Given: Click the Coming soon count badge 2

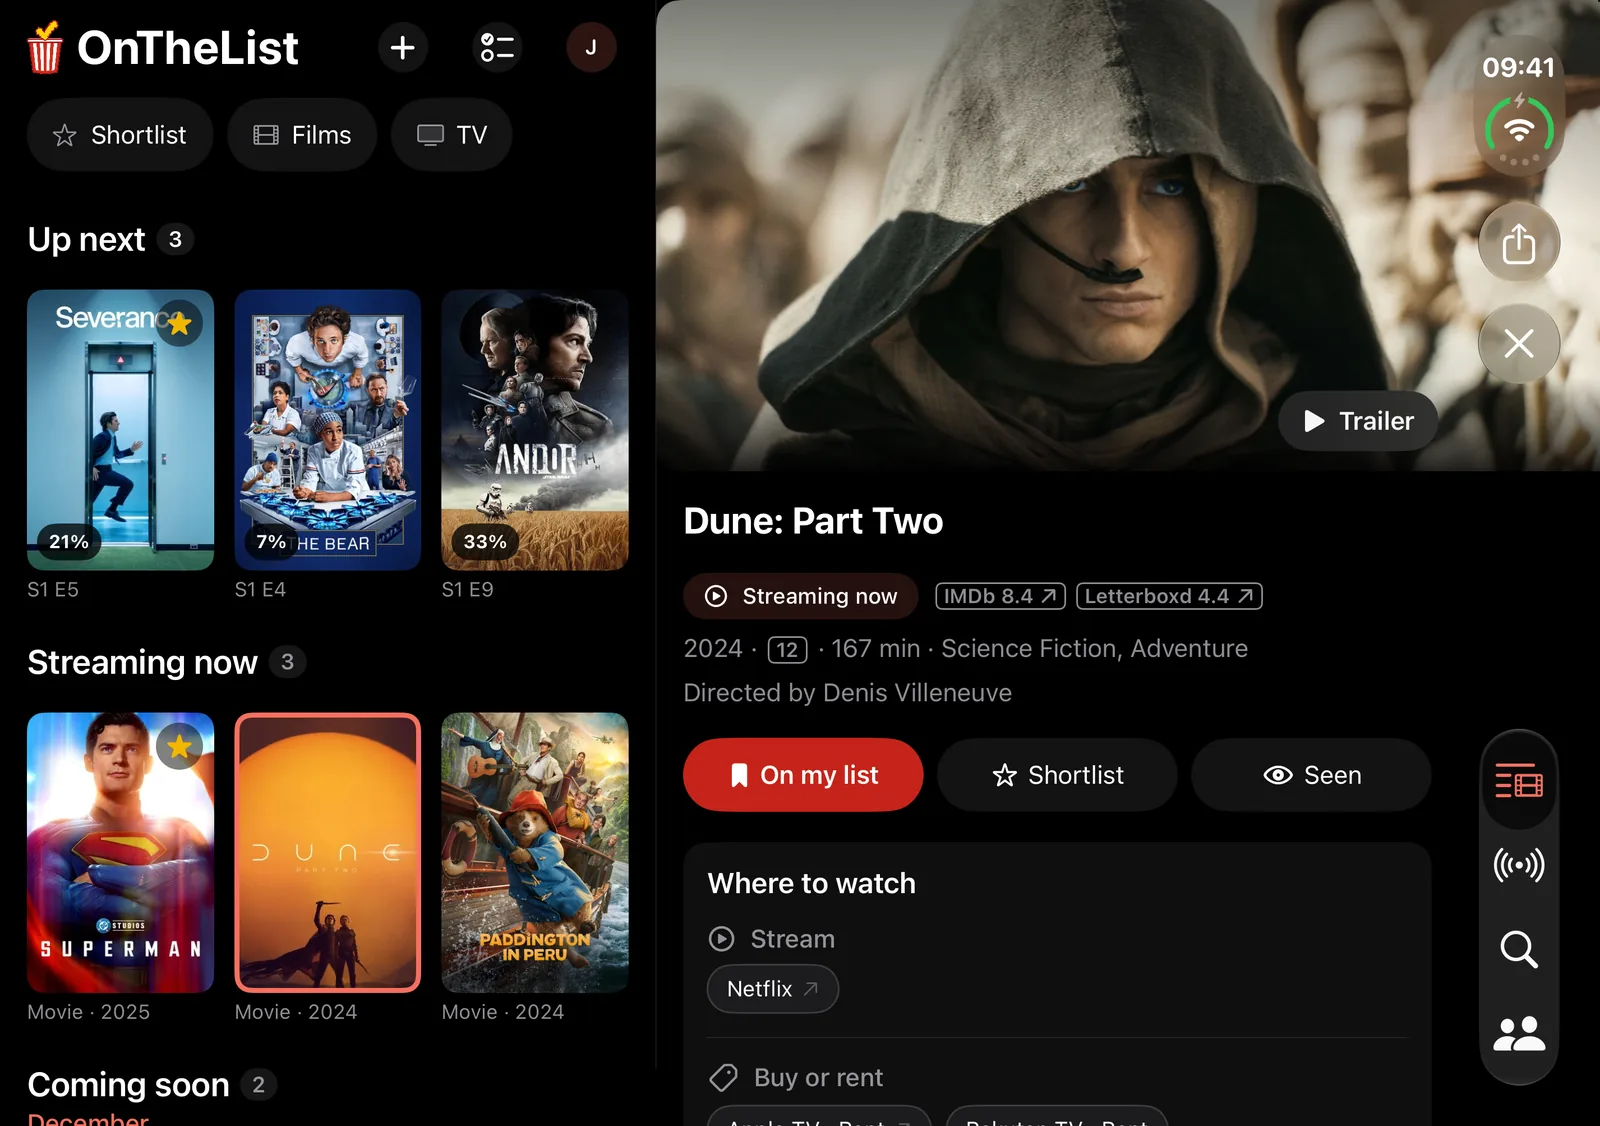Looking at the screenshot, I should pos(259,1085).
